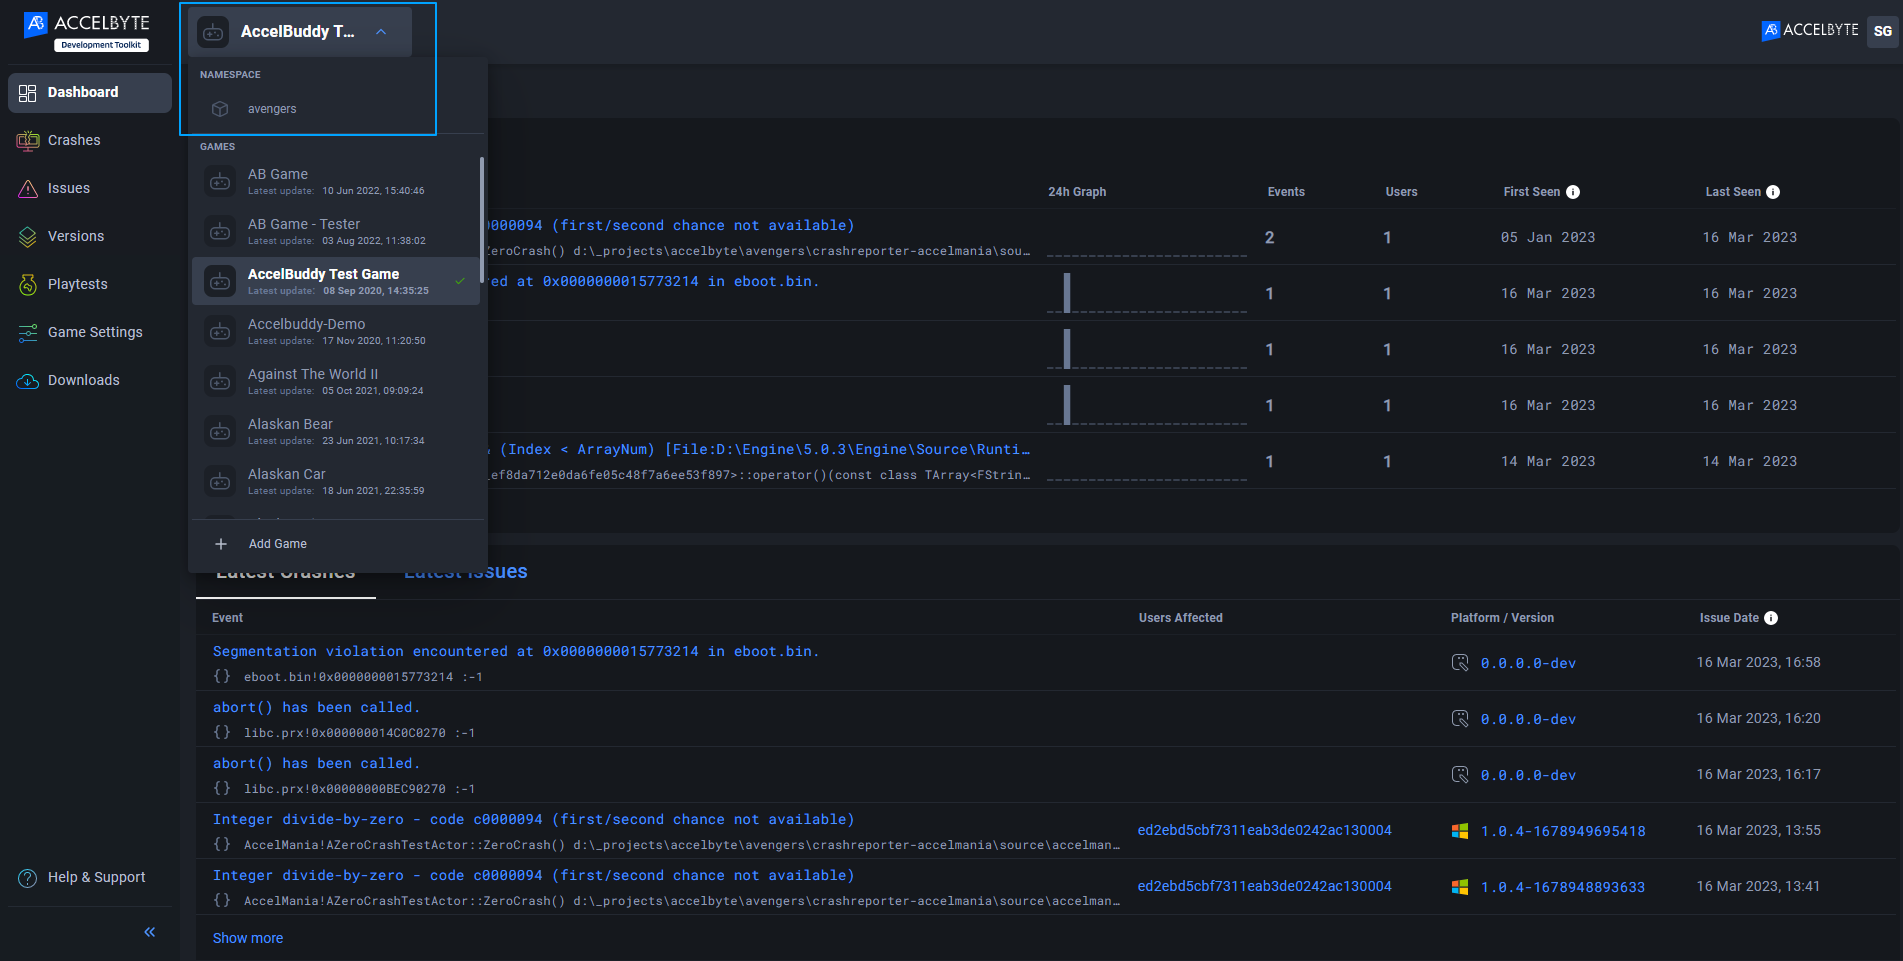Select the Alaskan Car game
This screenshot has height=961, width=1903.
(x=336, y=481)
